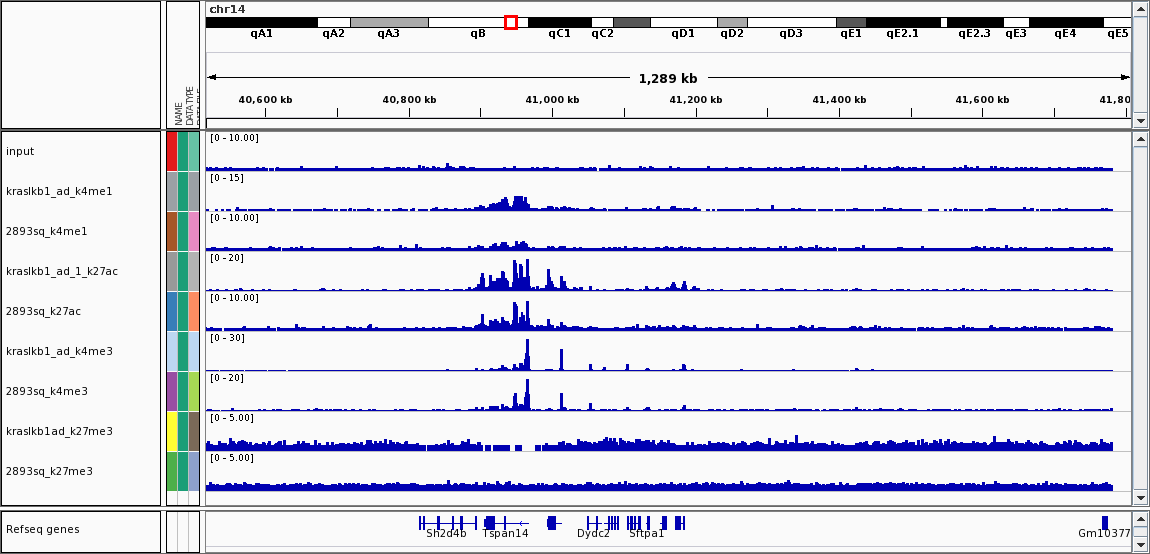The image size is (1150, 554).
Task: Click the 41,000 kb ruler position
Action: pyautogui.click(x=552, y=100)
